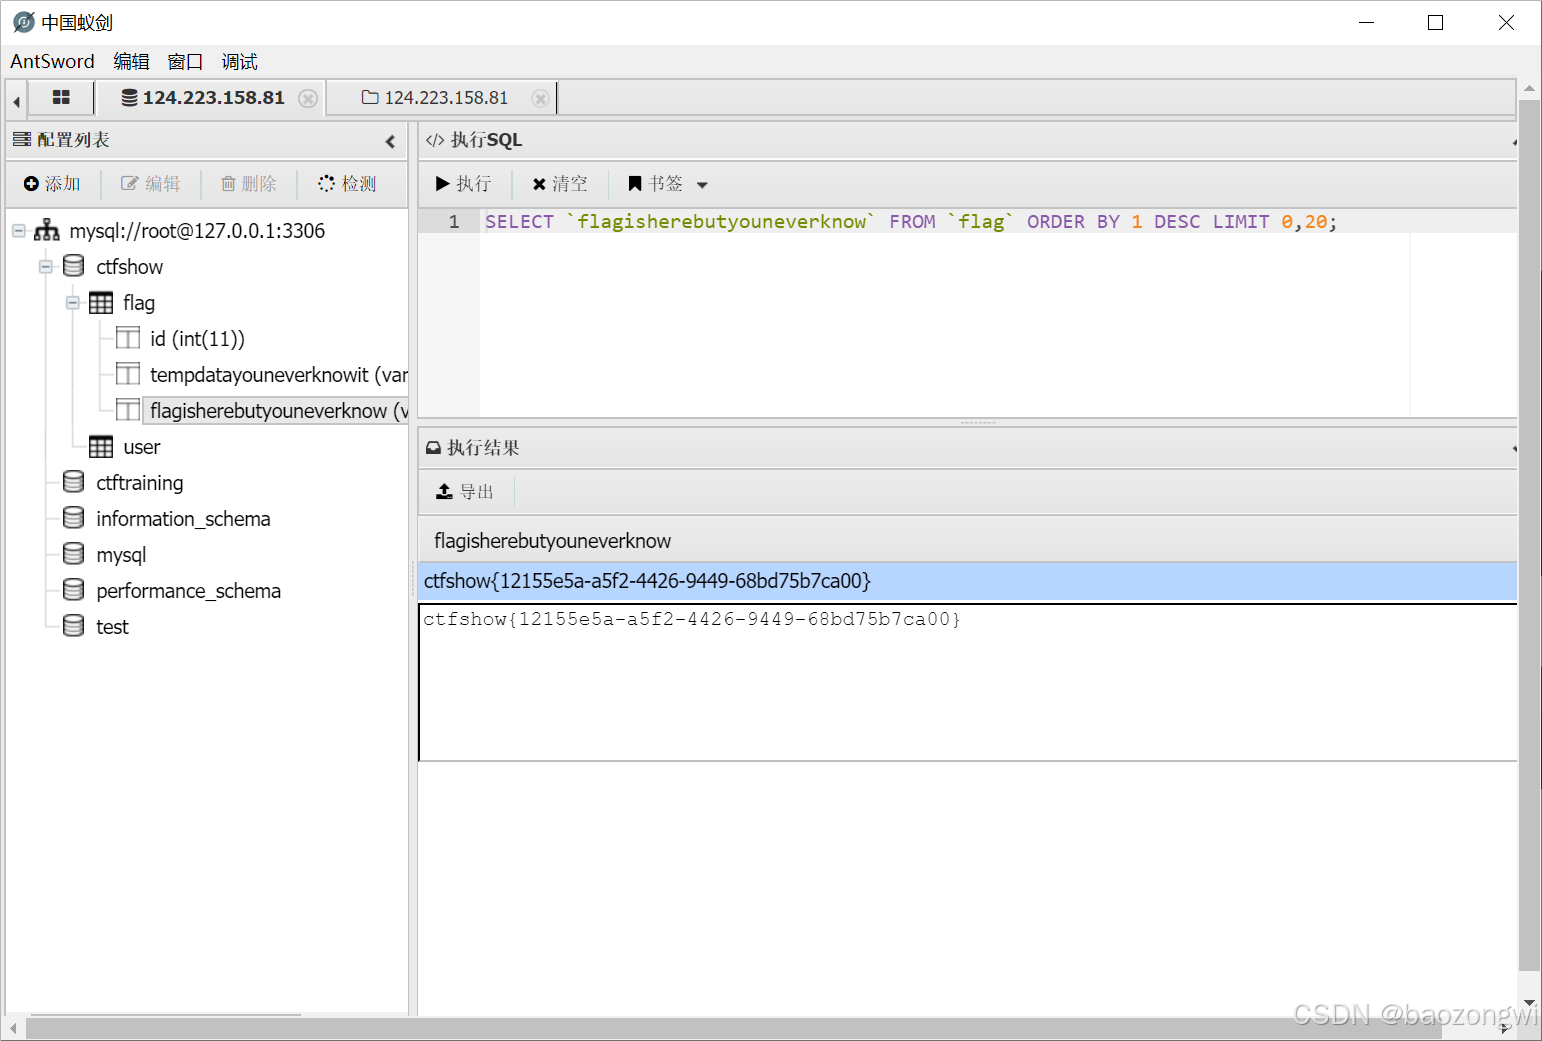Click 执行 to run the SQL
Screen dimensions: 1542x1041
[x=463, y=183]
